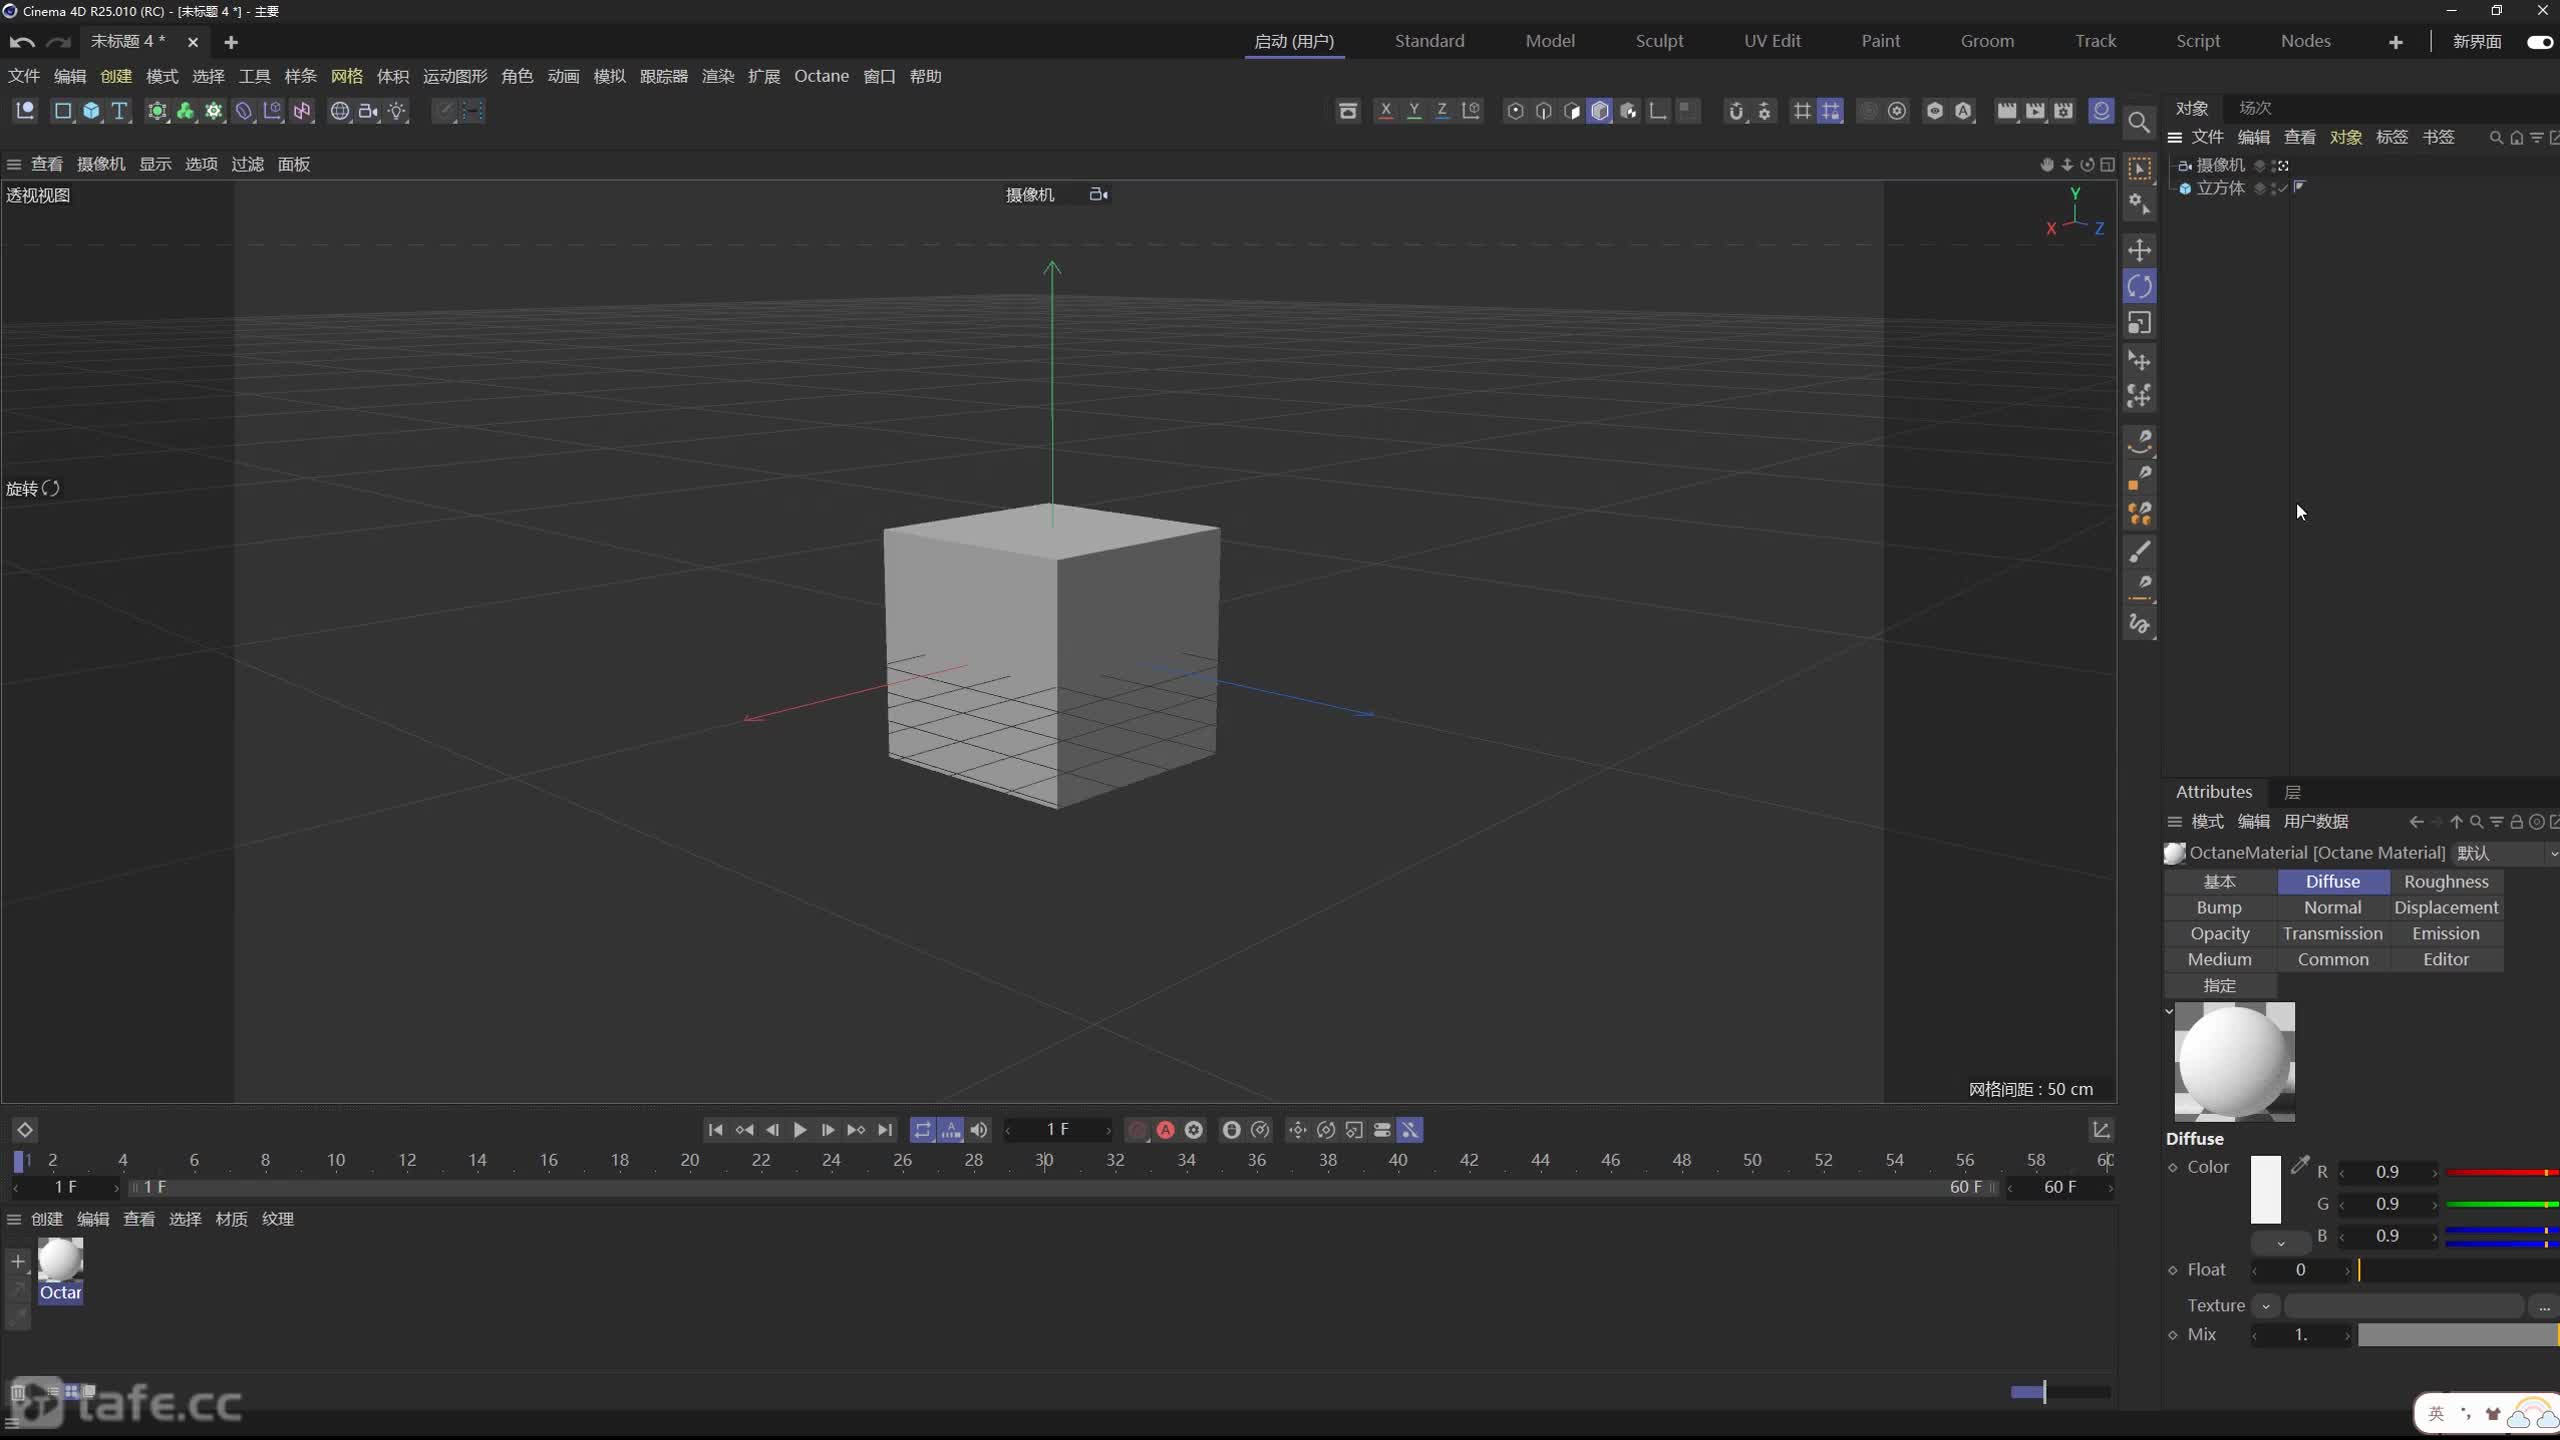The image size is (2560, 1440).
Task: Click Texture browse ellipsis button
Action: (2543, 1306)
